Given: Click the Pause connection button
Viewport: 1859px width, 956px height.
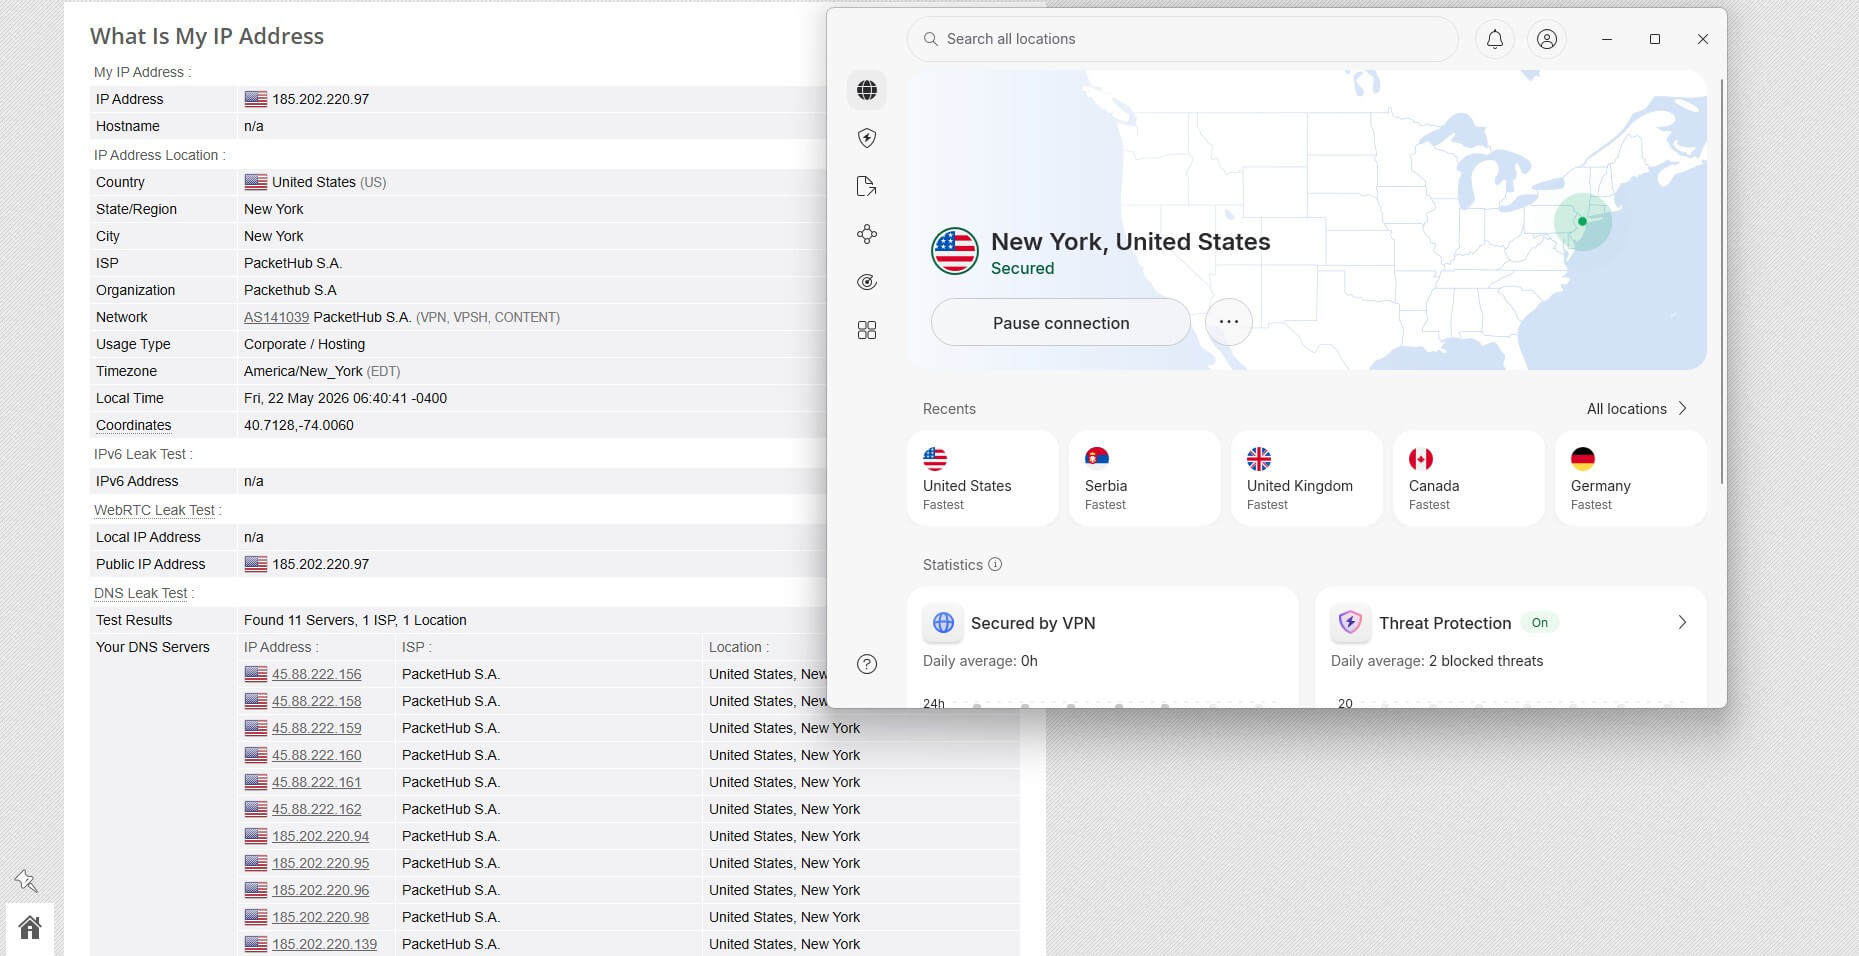Looking at the screenshot, I should (1061, 323).
